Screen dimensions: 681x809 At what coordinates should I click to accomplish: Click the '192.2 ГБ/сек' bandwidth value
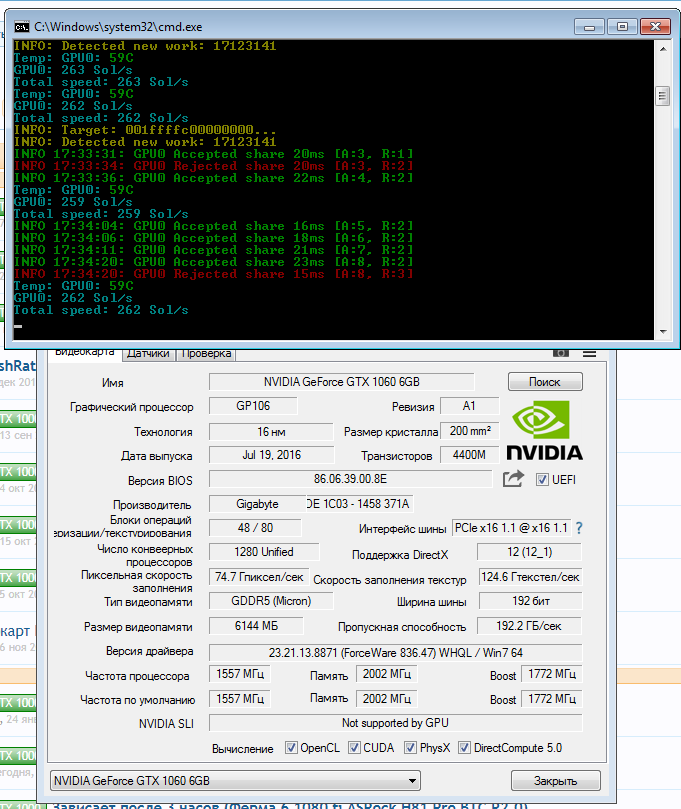pyautogui.click(x=529, y=626)
